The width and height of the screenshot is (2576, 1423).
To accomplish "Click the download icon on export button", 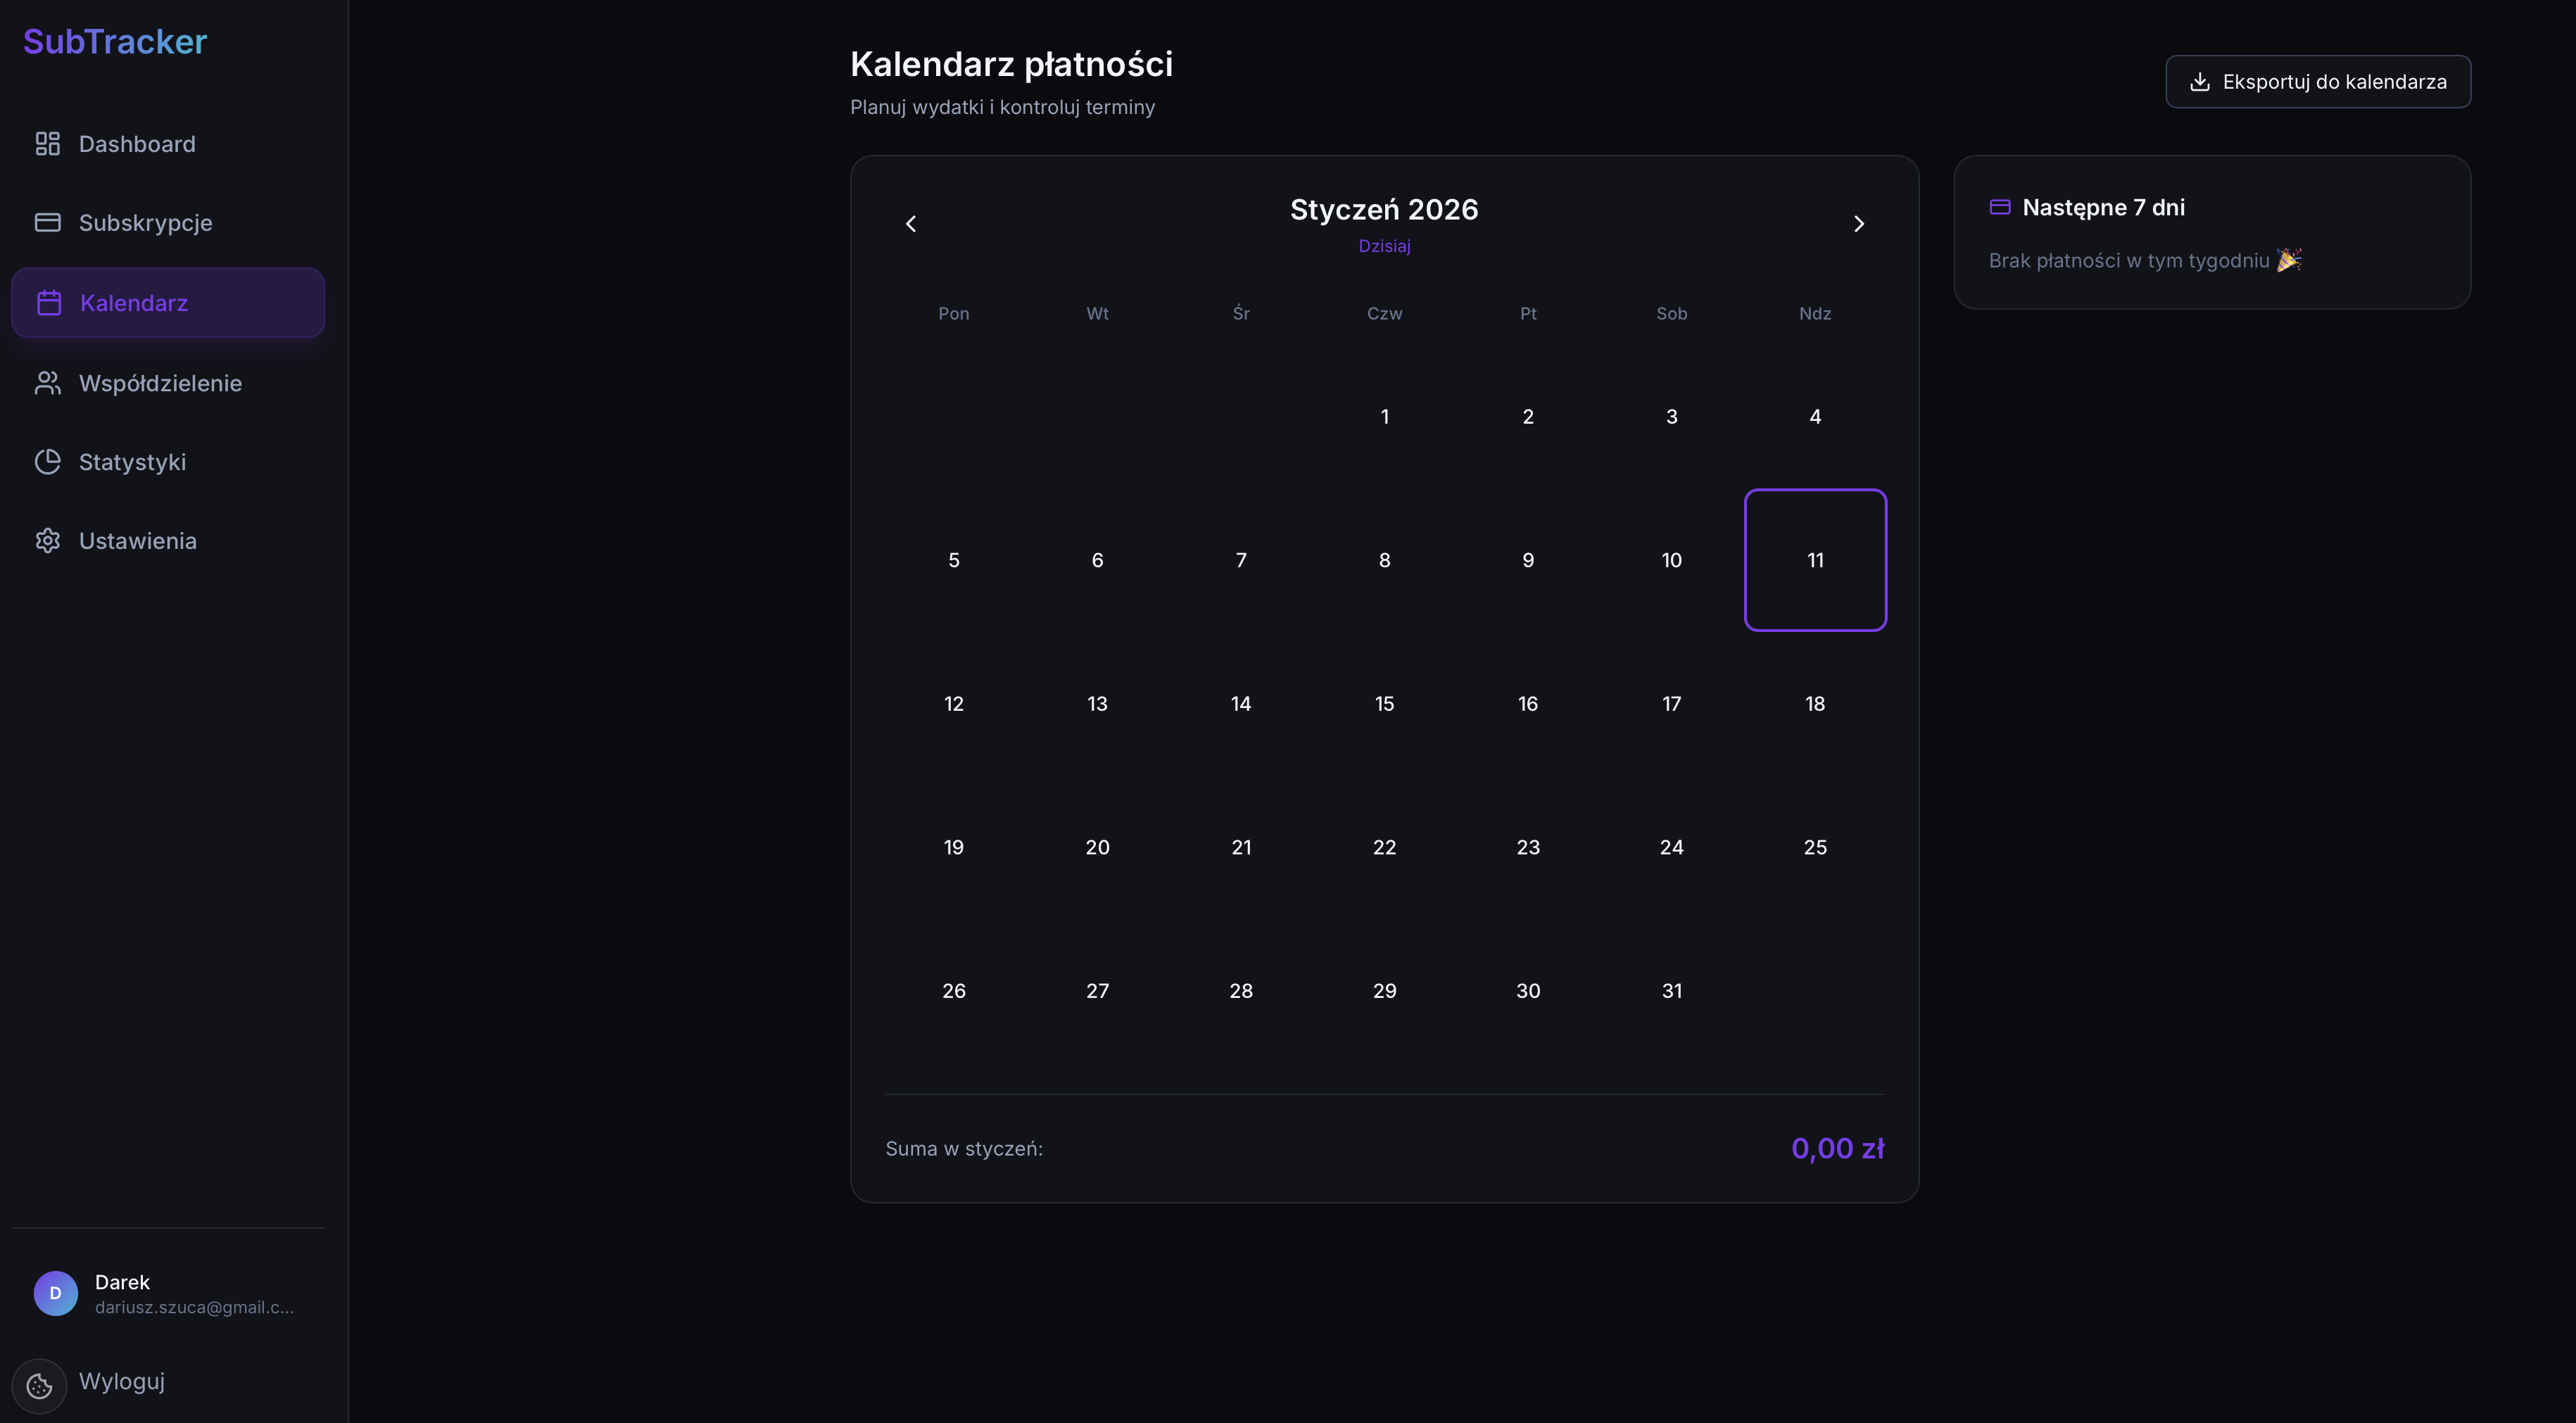I will point(2199,82).
